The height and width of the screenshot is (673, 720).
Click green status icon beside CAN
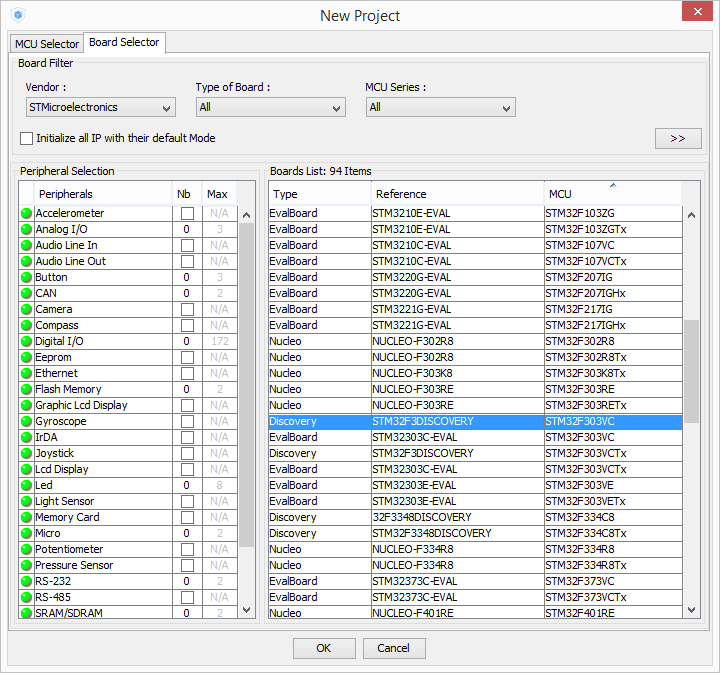point(27,293)
